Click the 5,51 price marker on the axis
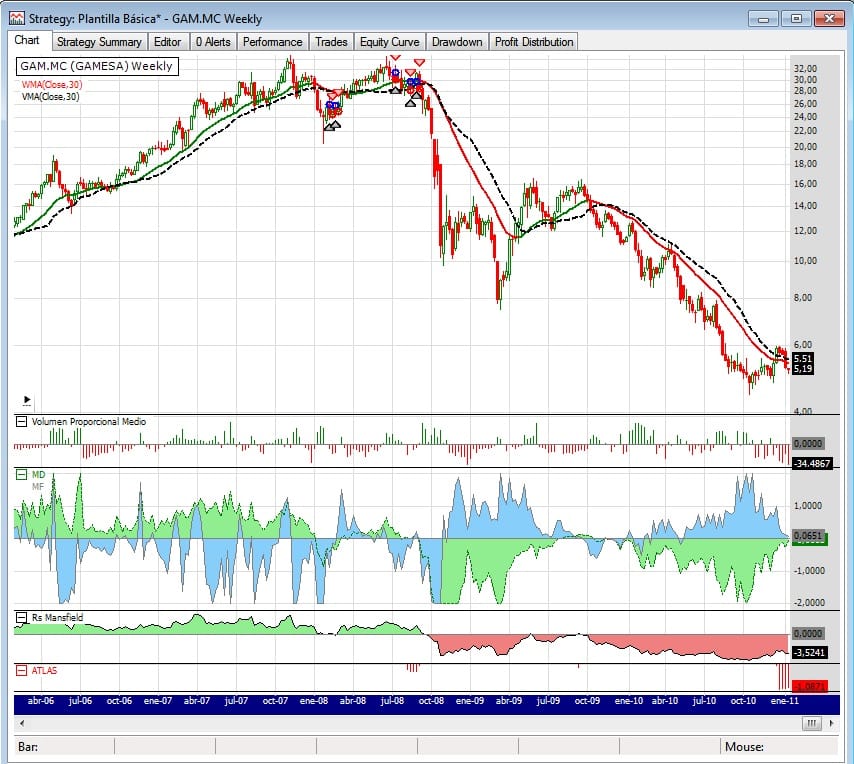The height and width of the screenshot is (764, 854). [x=802, y=358]
